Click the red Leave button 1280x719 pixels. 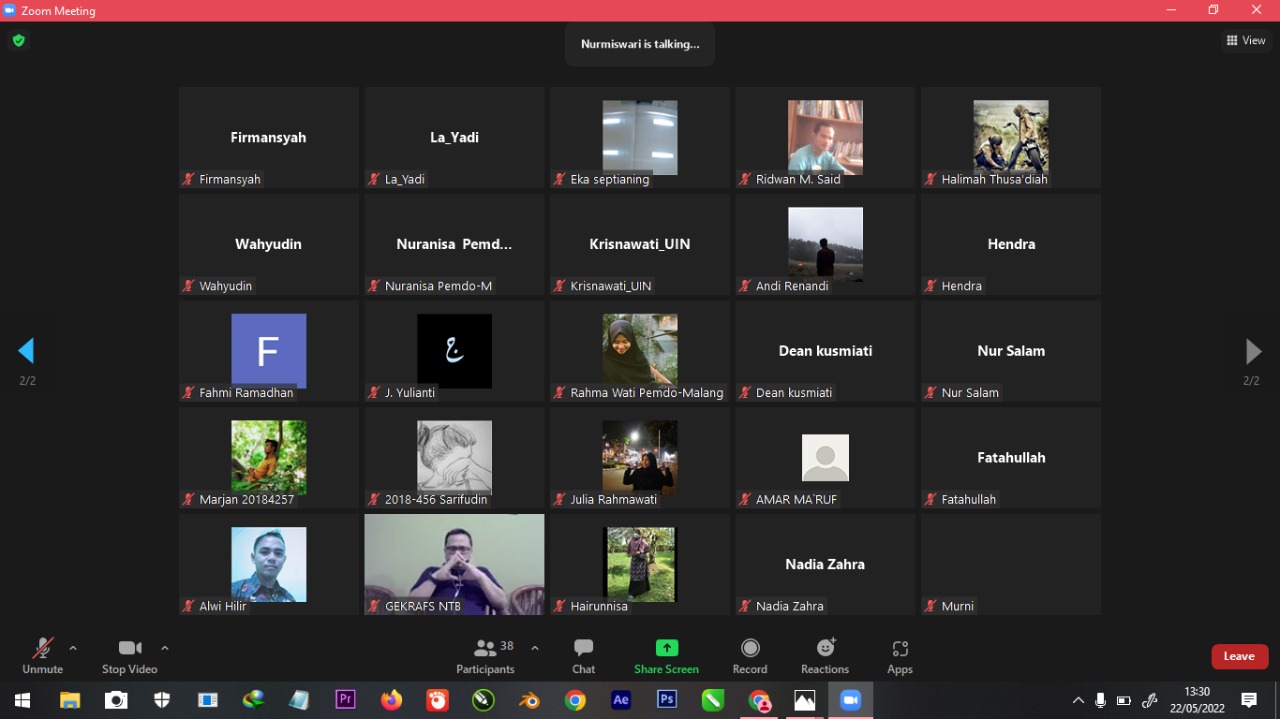pos(1239,656)
